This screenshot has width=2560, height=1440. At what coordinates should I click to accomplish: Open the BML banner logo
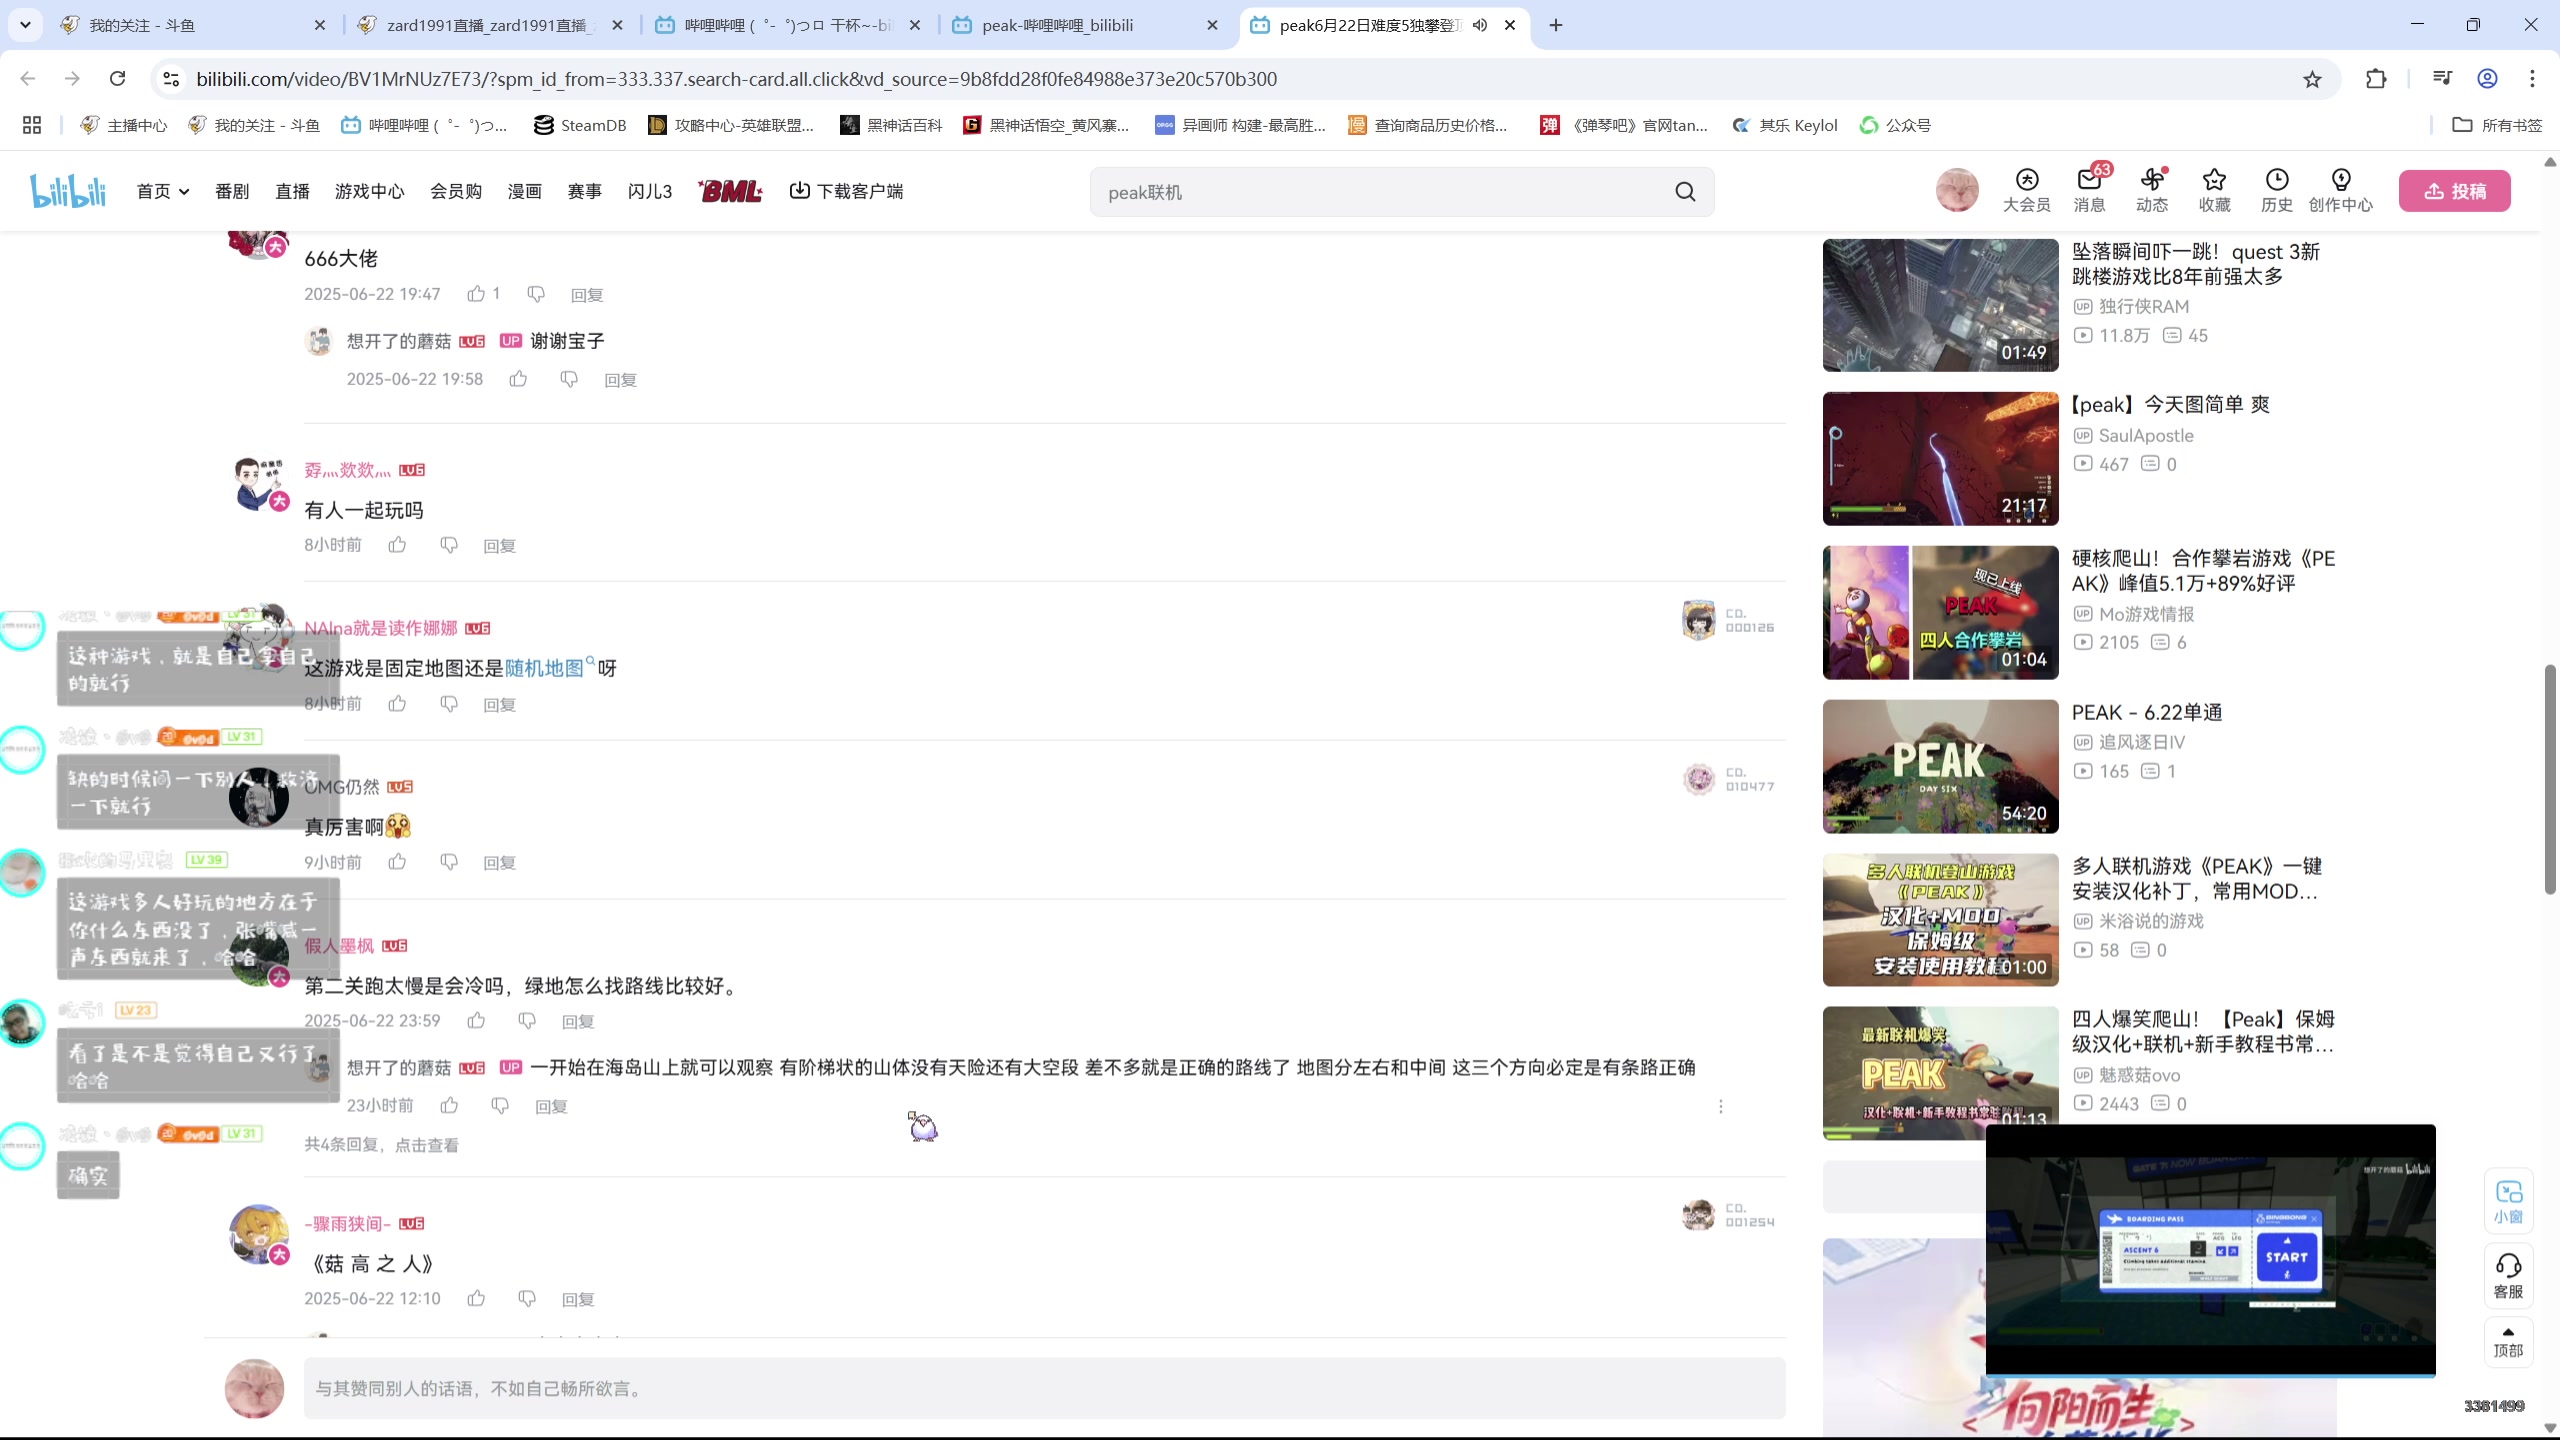coord(730,191)
